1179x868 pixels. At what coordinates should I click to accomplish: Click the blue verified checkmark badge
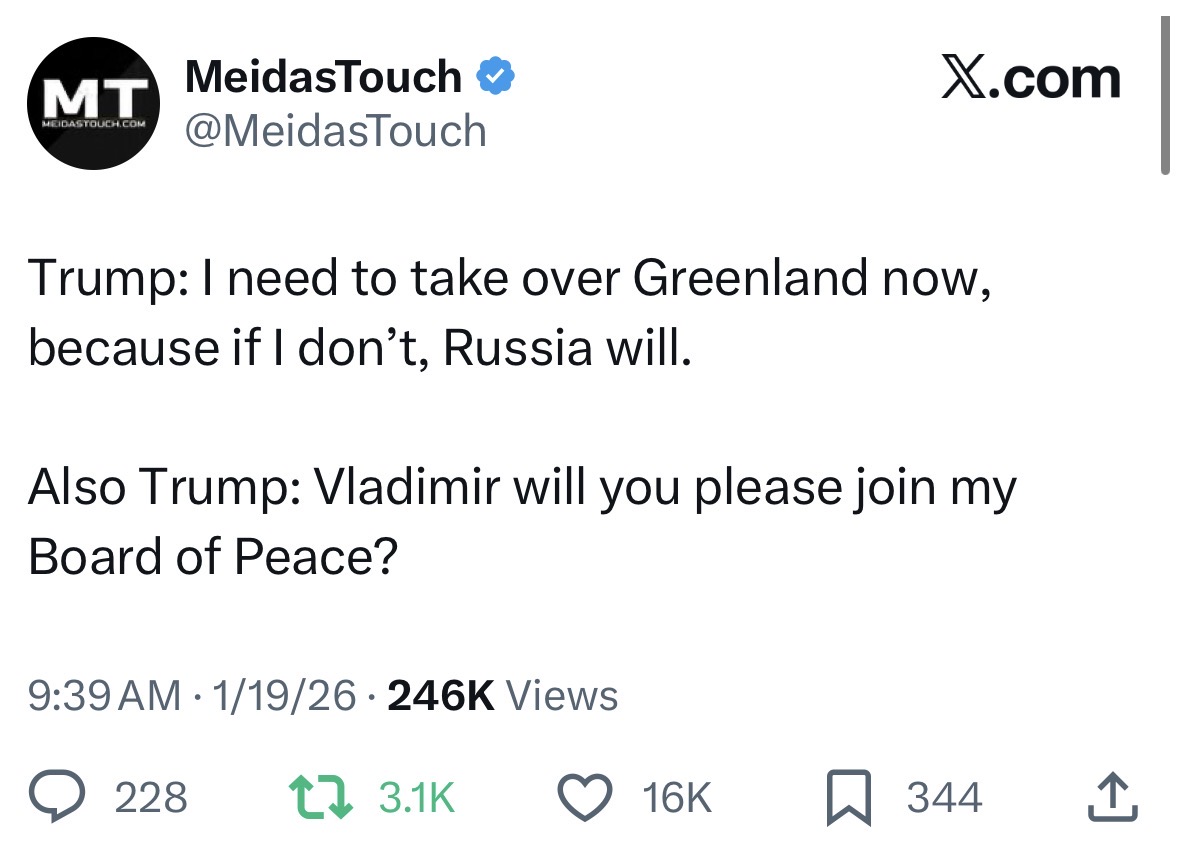(496, 76)
